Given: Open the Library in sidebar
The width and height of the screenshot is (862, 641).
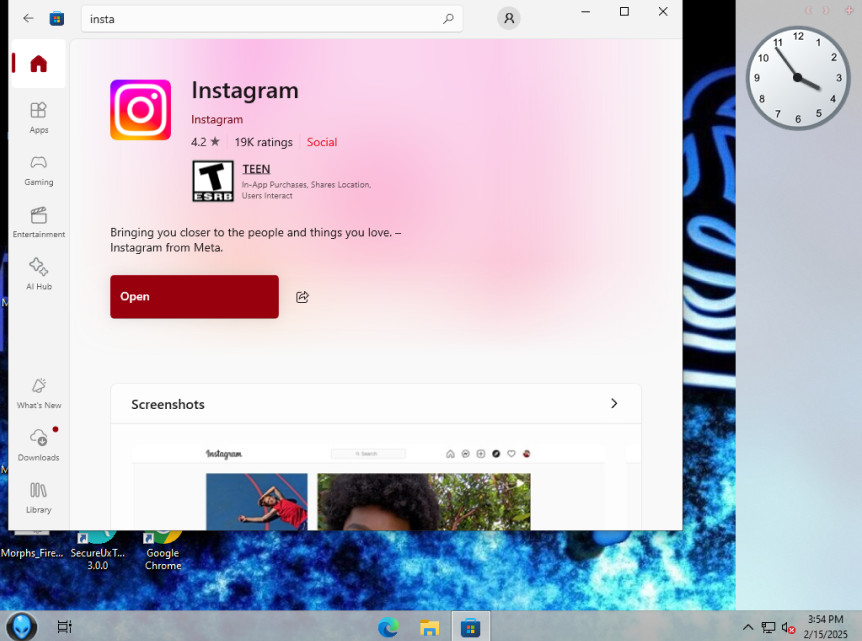Looking at the screenshot, I should (x=38, y=498).
